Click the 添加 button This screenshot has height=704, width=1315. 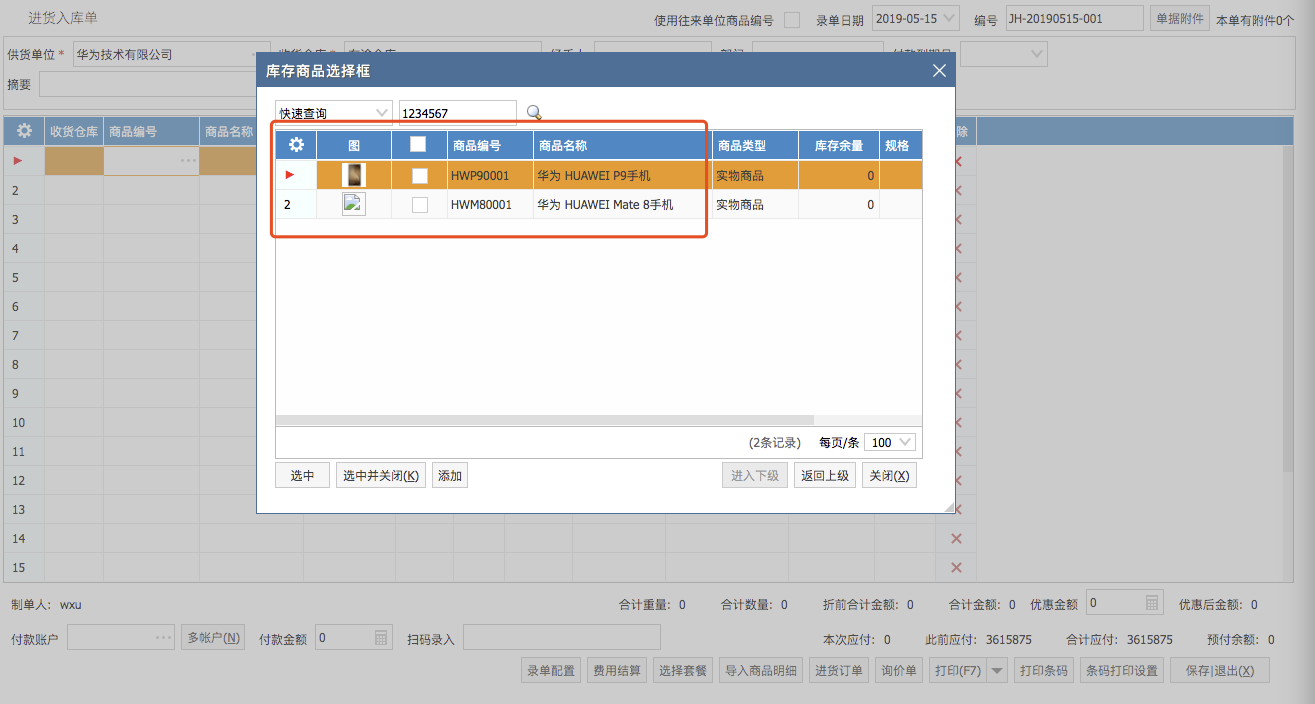[x=450, y=476]
